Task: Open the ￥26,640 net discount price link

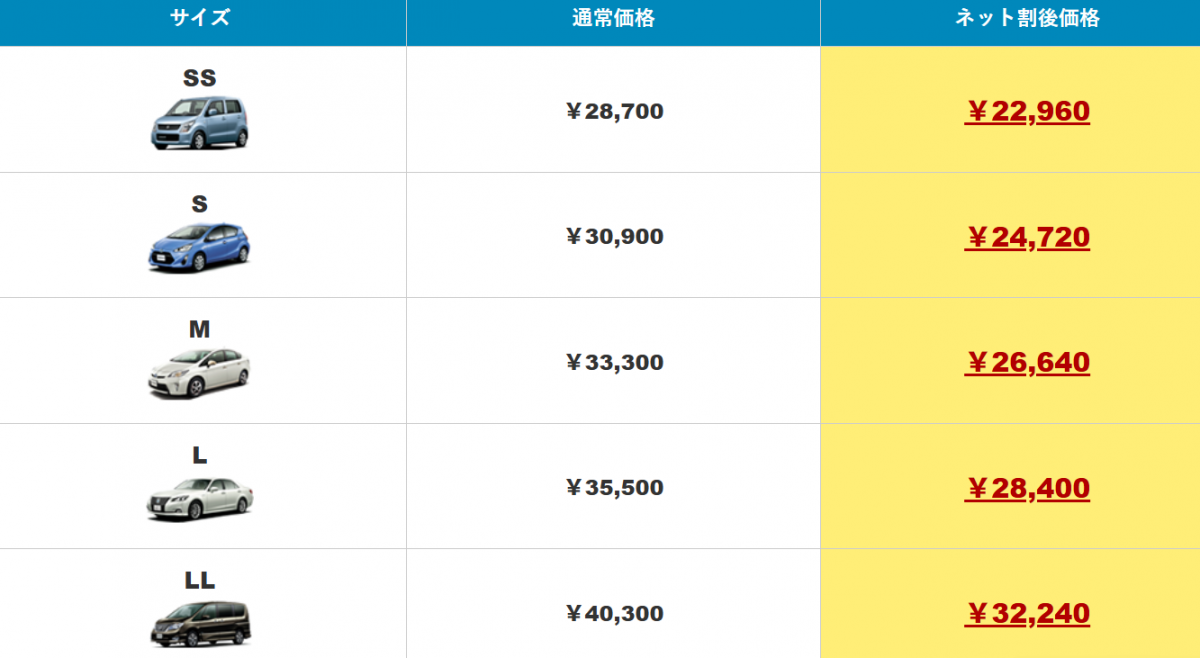Action: [1027, 362]
